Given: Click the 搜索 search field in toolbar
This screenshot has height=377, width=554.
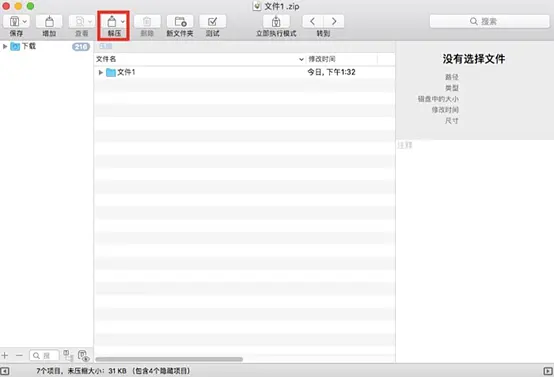Looking at the screenshot, I should tap(490, 22).
